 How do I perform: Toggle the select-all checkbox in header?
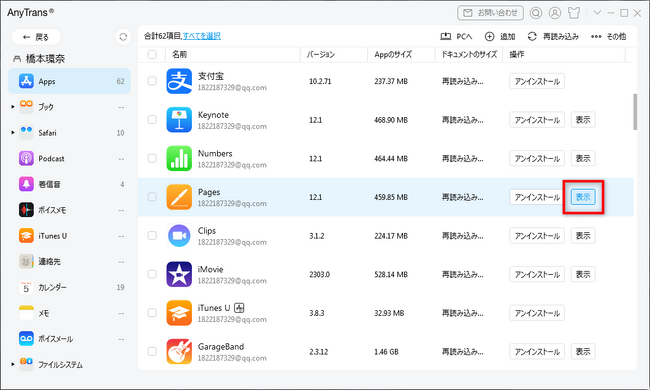pos(152,54)
